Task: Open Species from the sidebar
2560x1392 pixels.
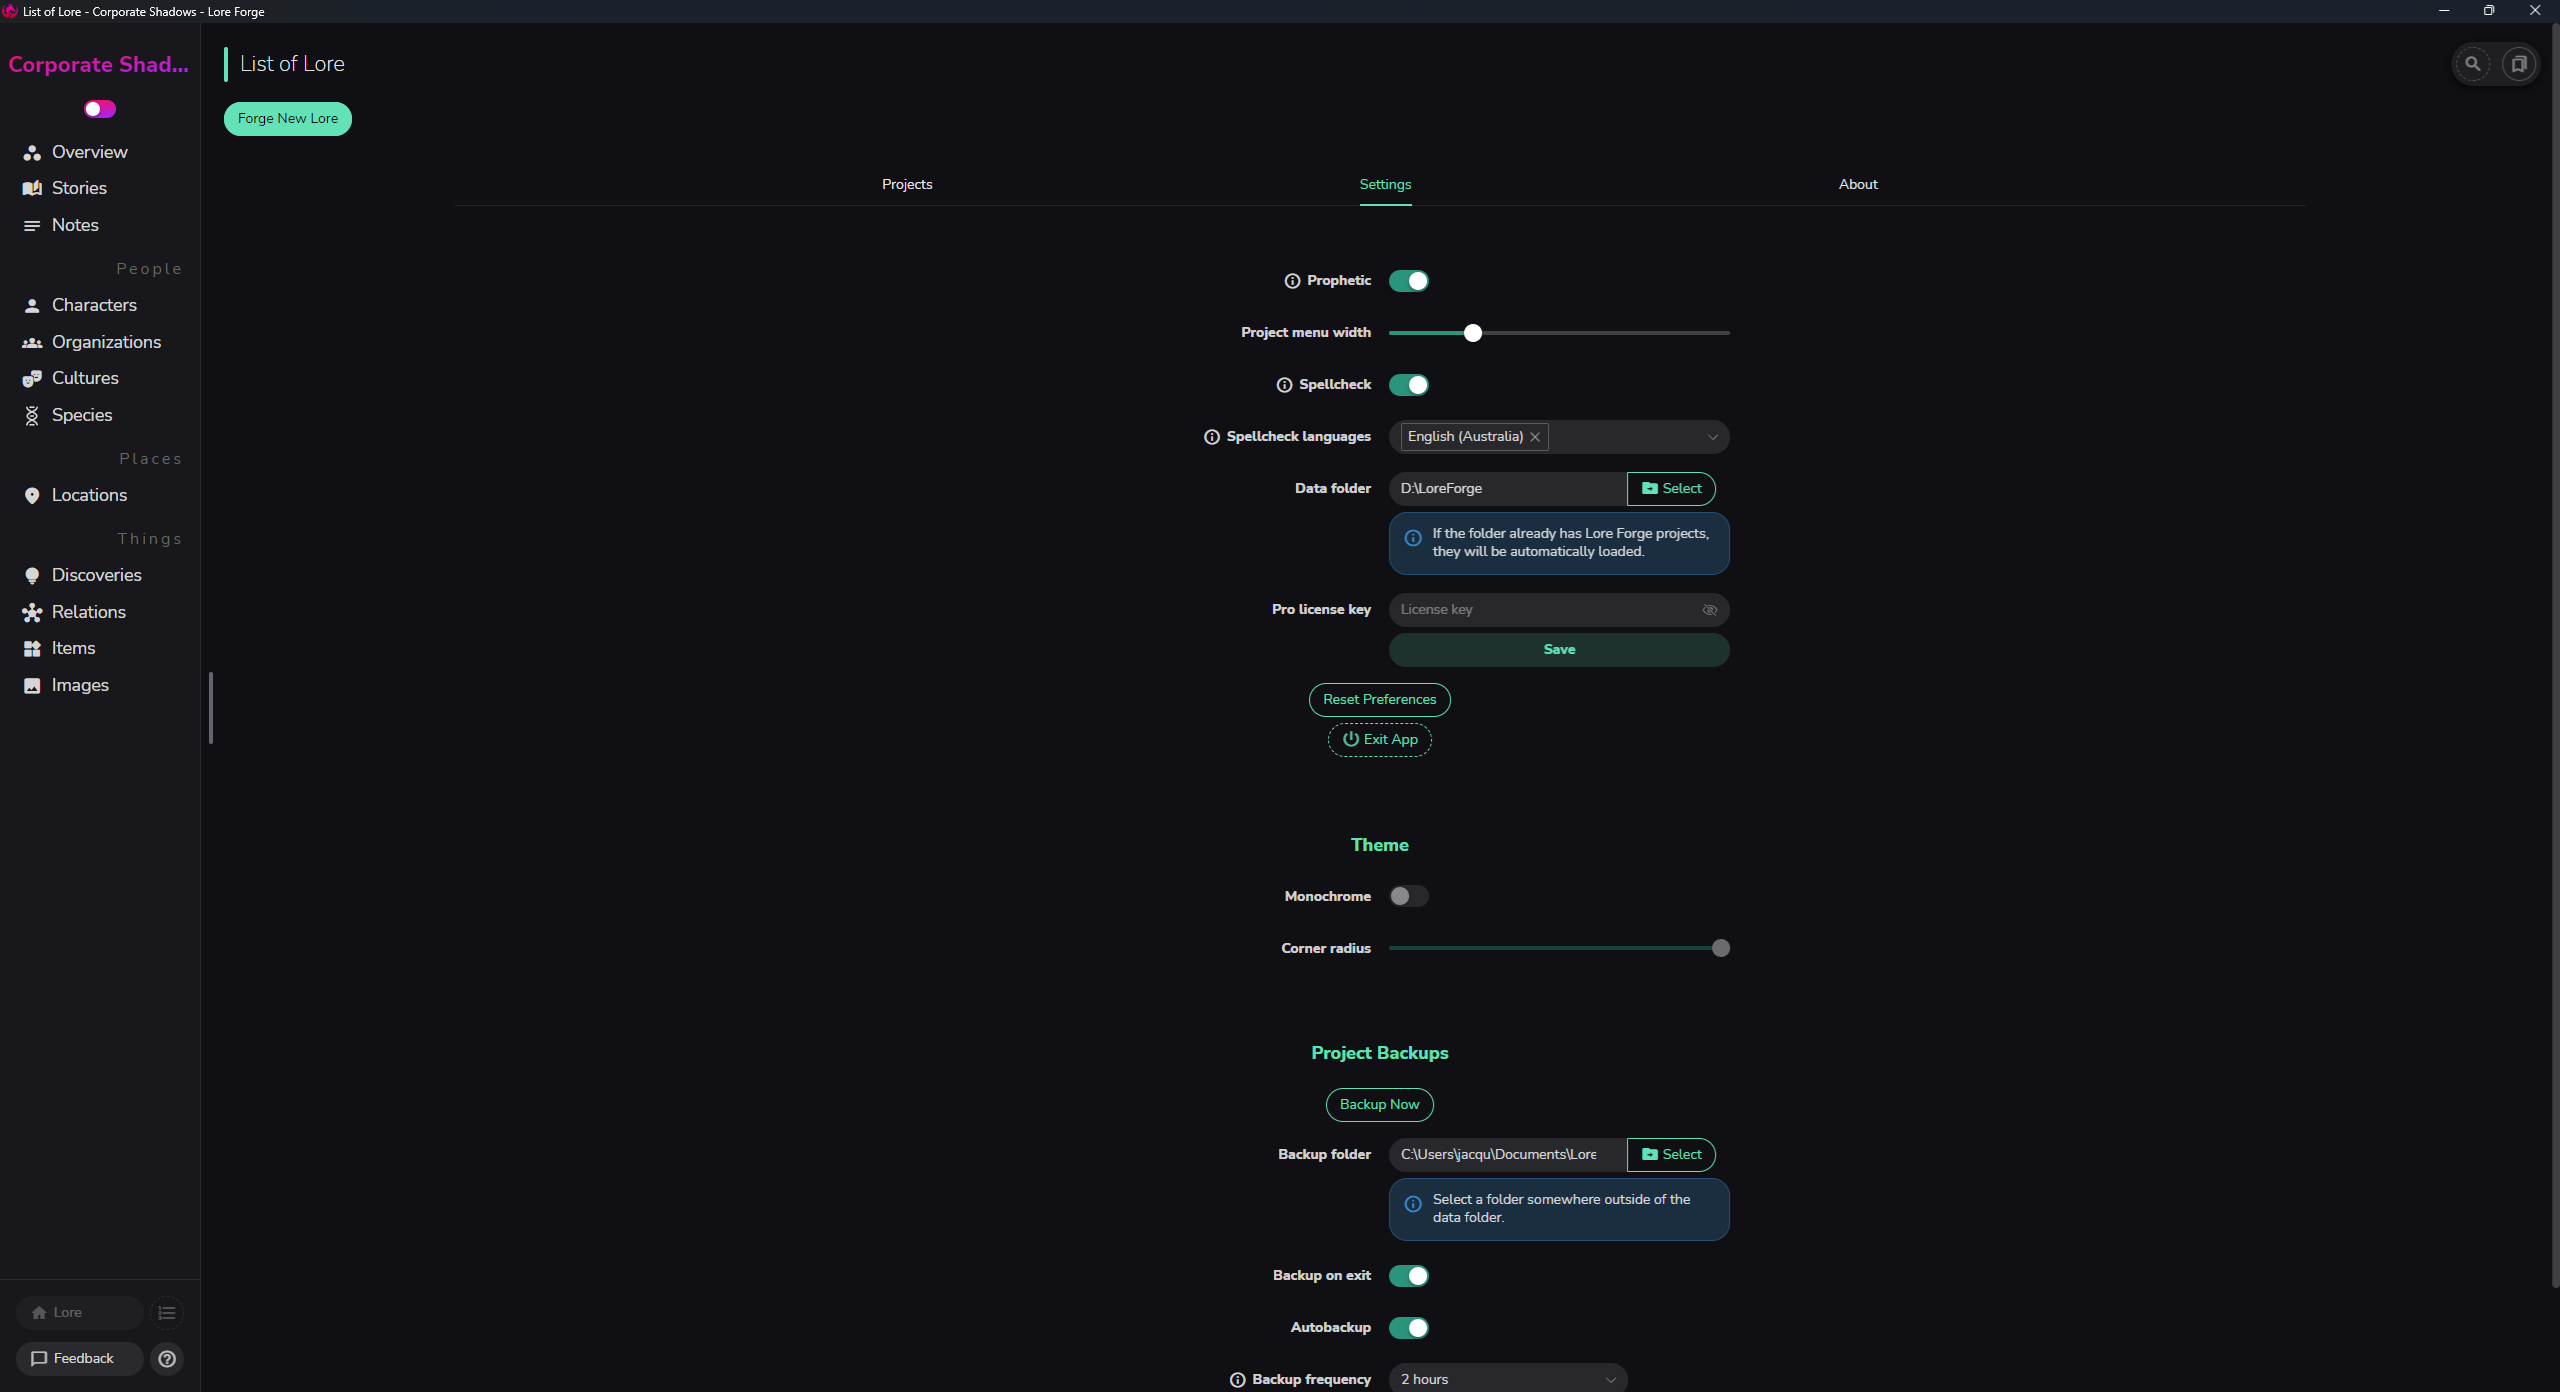Action: (x=82, y=415)
